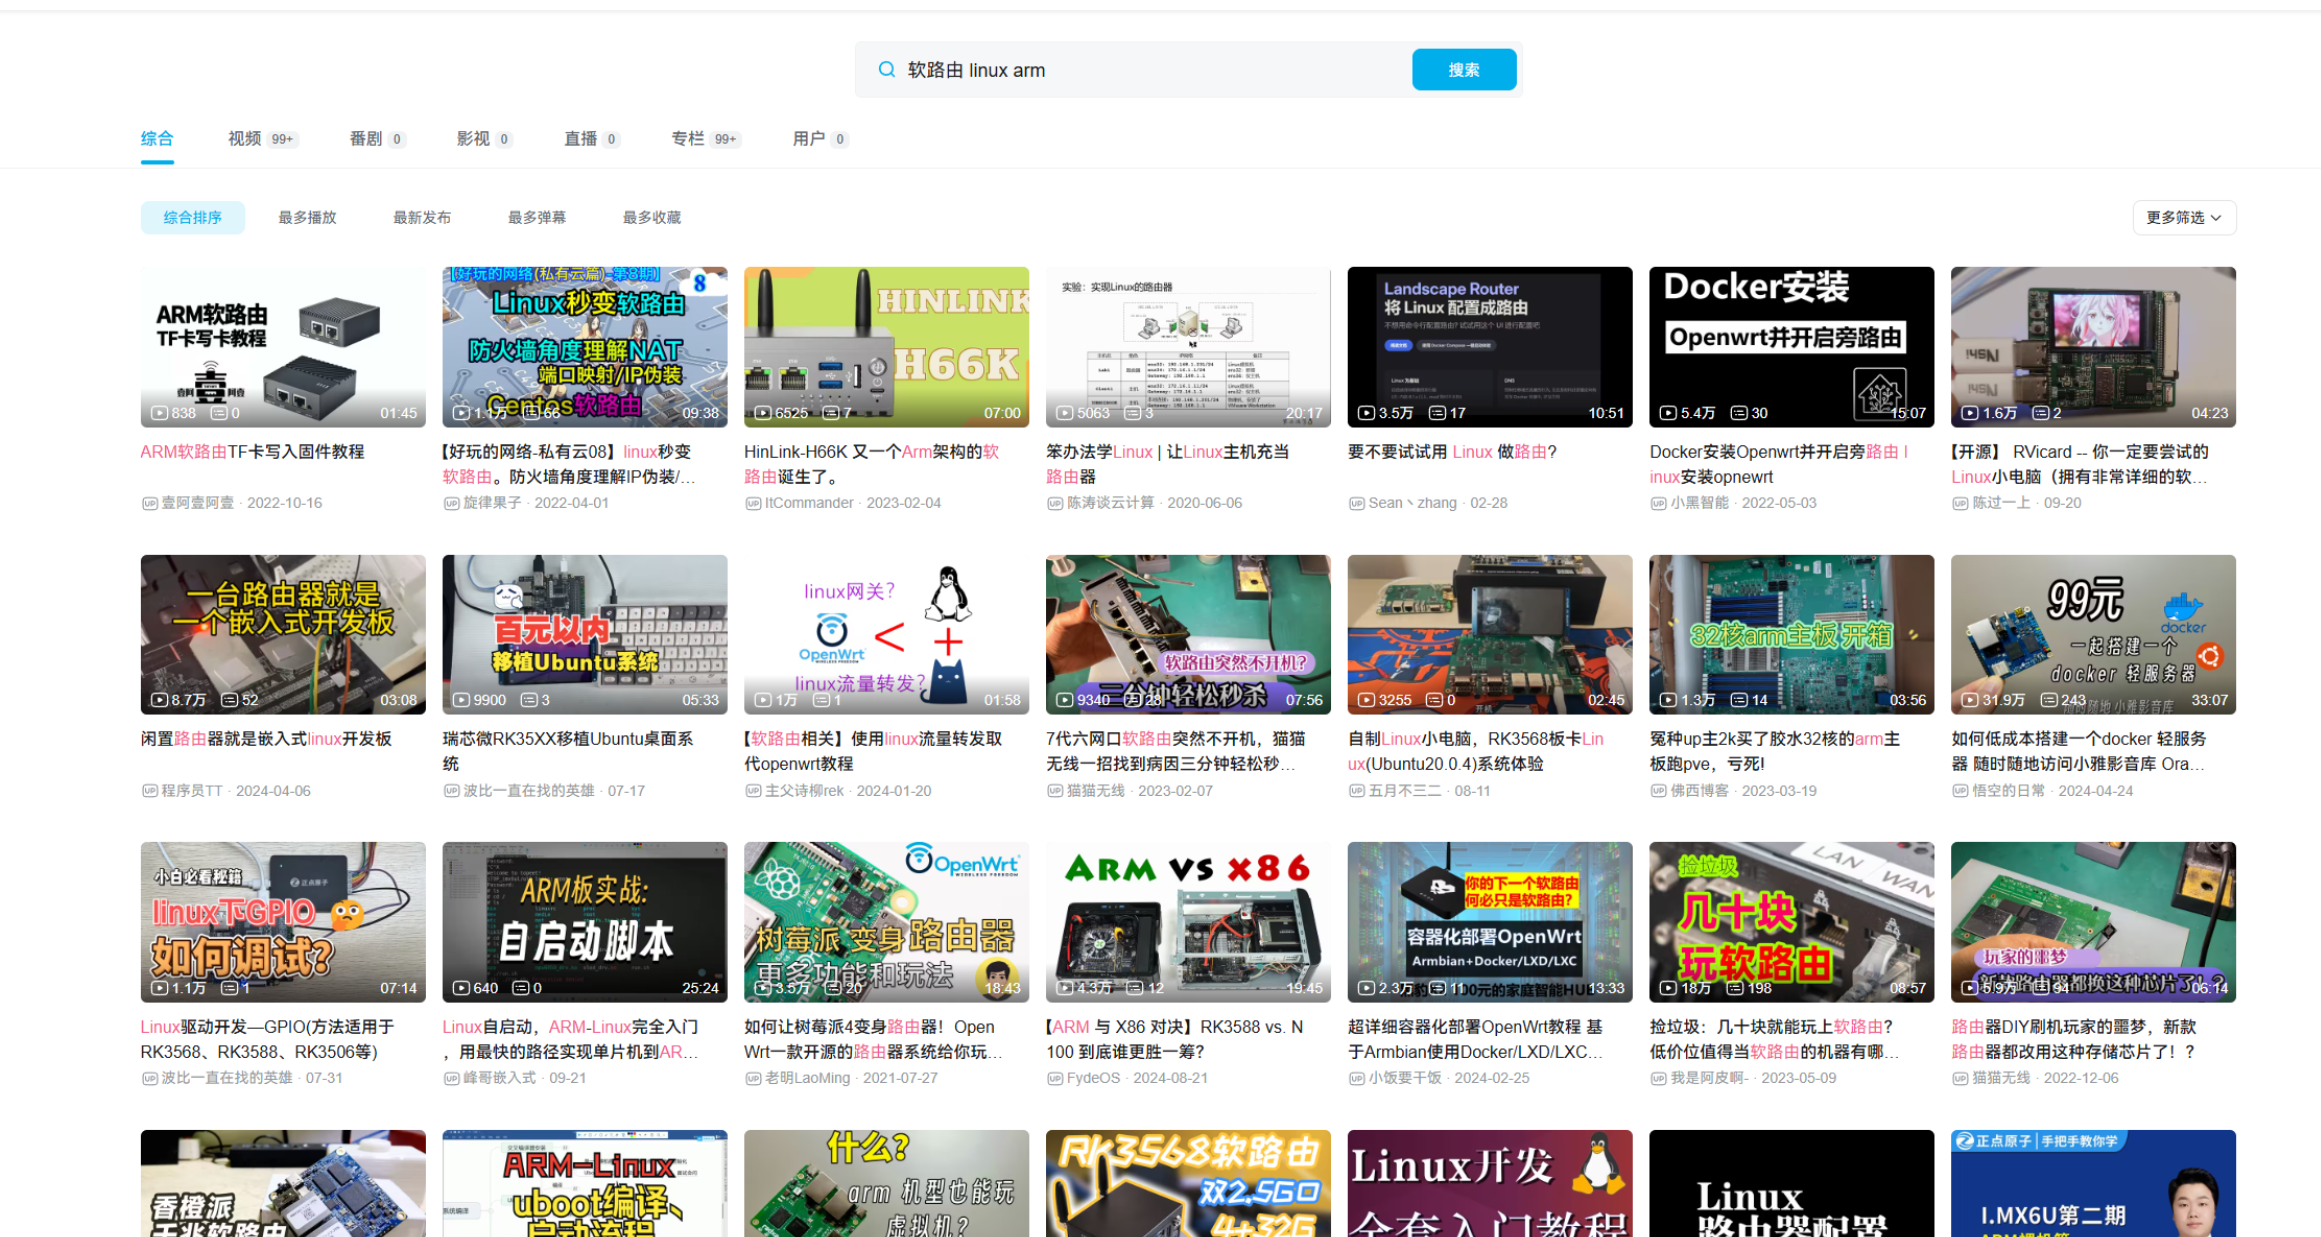Image resolution: width=2321 pixels, height=1237 pixels.
Task: Click UP icon beside 猫猫无线 2023-02-07
Action: tap(1055, 791)
